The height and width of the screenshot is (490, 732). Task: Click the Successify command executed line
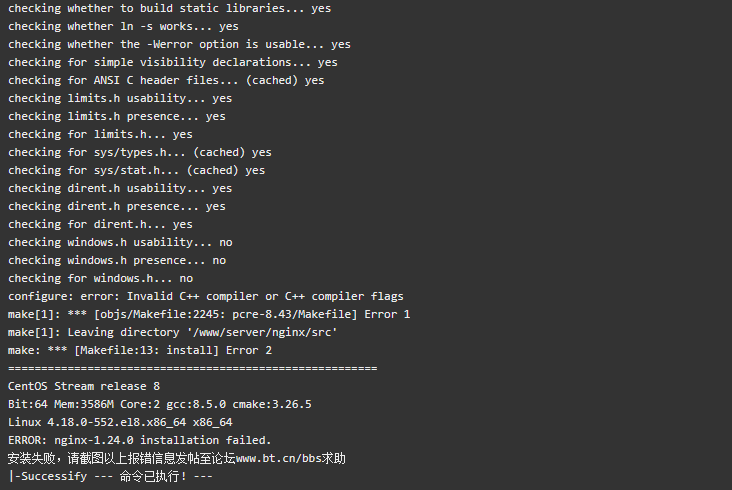click(110, 476)
